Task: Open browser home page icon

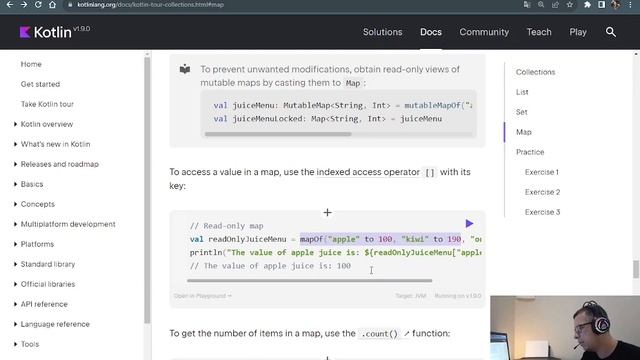Action: pos(52,5)
